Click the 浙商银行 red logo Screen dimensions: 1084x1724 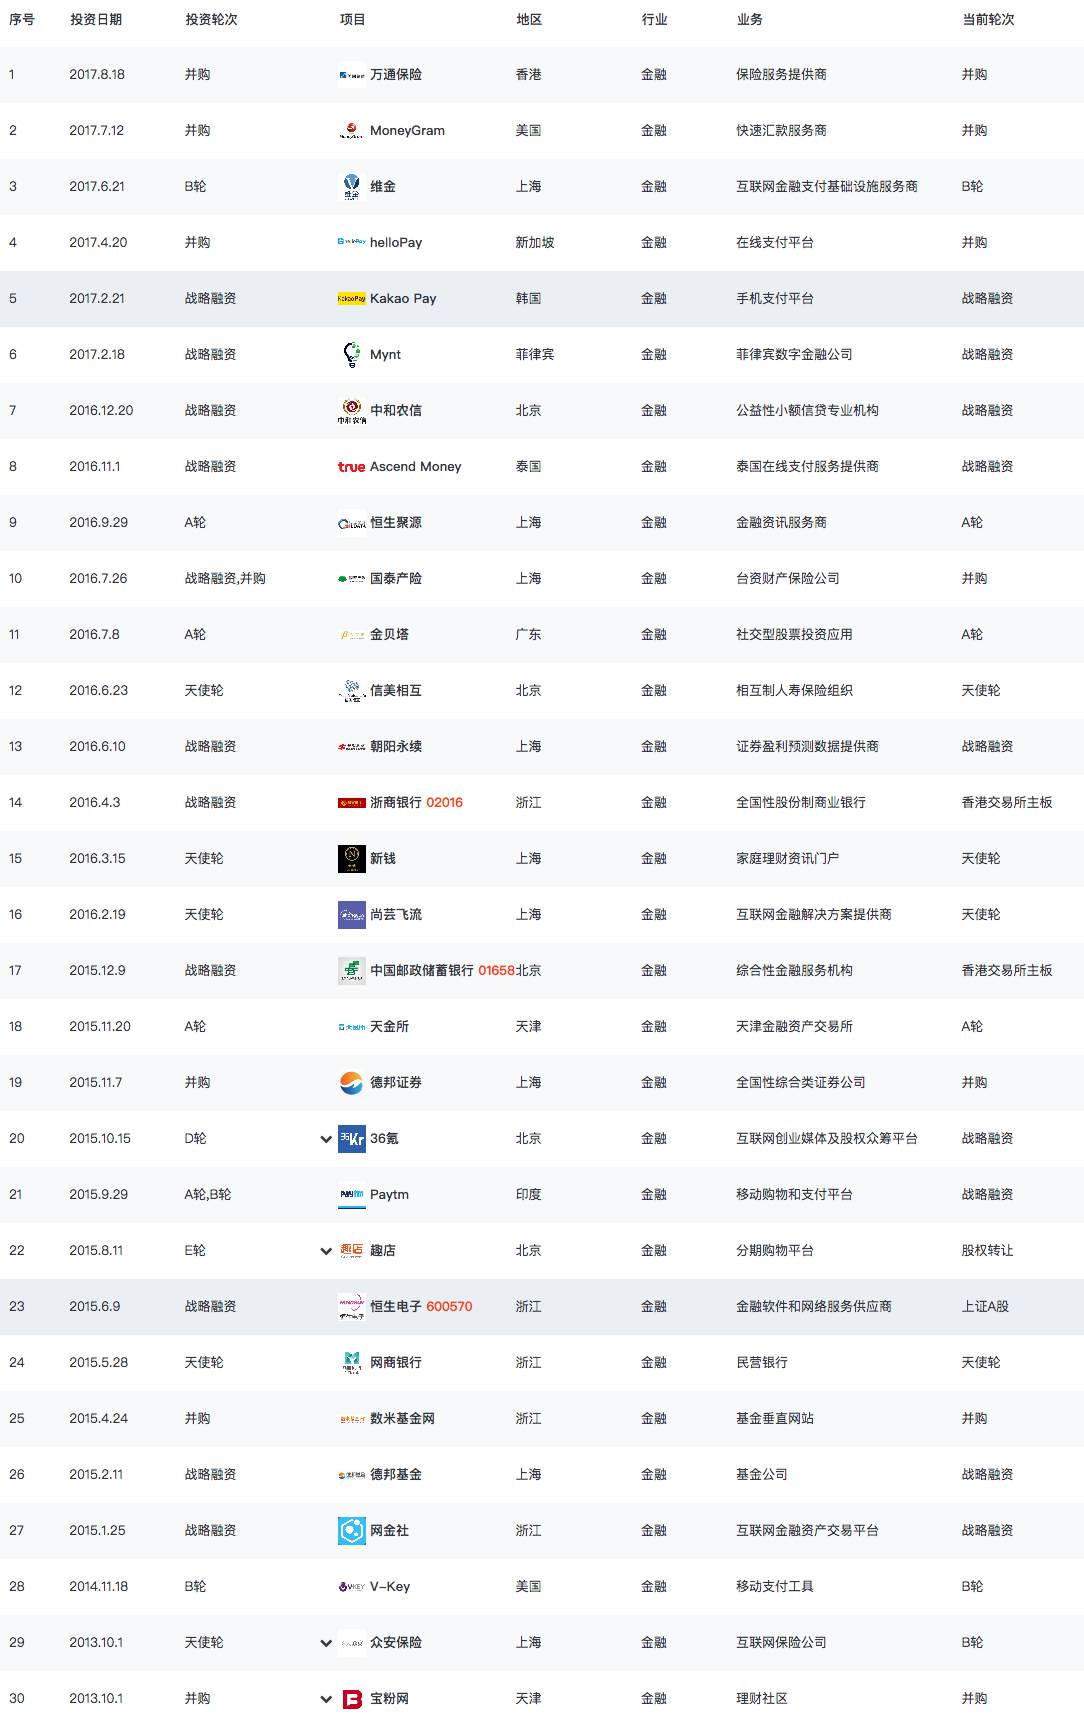[x=351, y=803]
